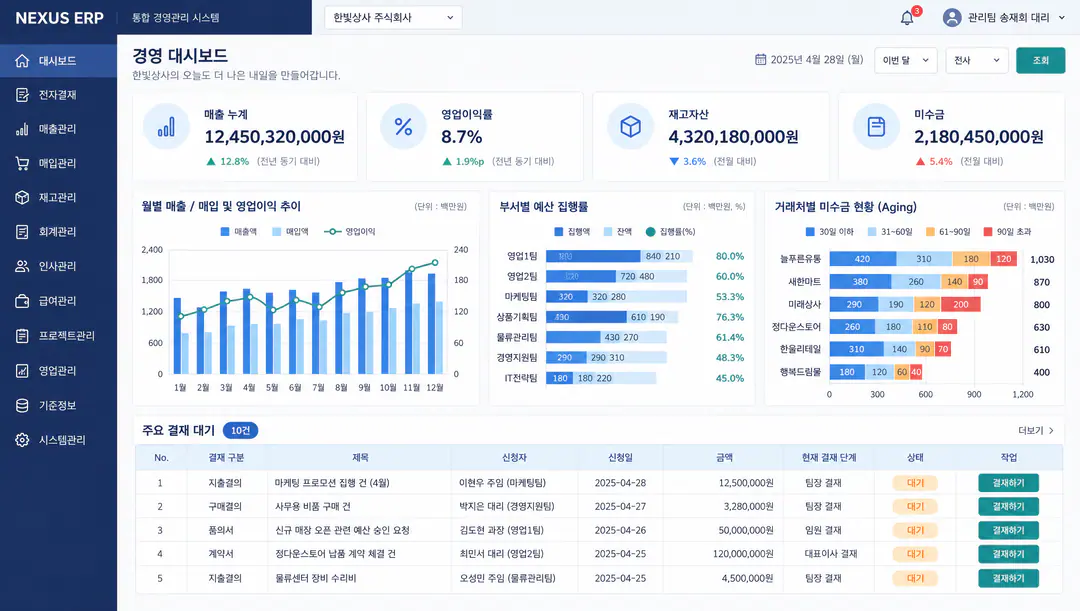The width and height of the screenshot is (1080, 611).
Task: Click 늘푸른유통 30일 이하 bar segment 420
Action: 862,259
